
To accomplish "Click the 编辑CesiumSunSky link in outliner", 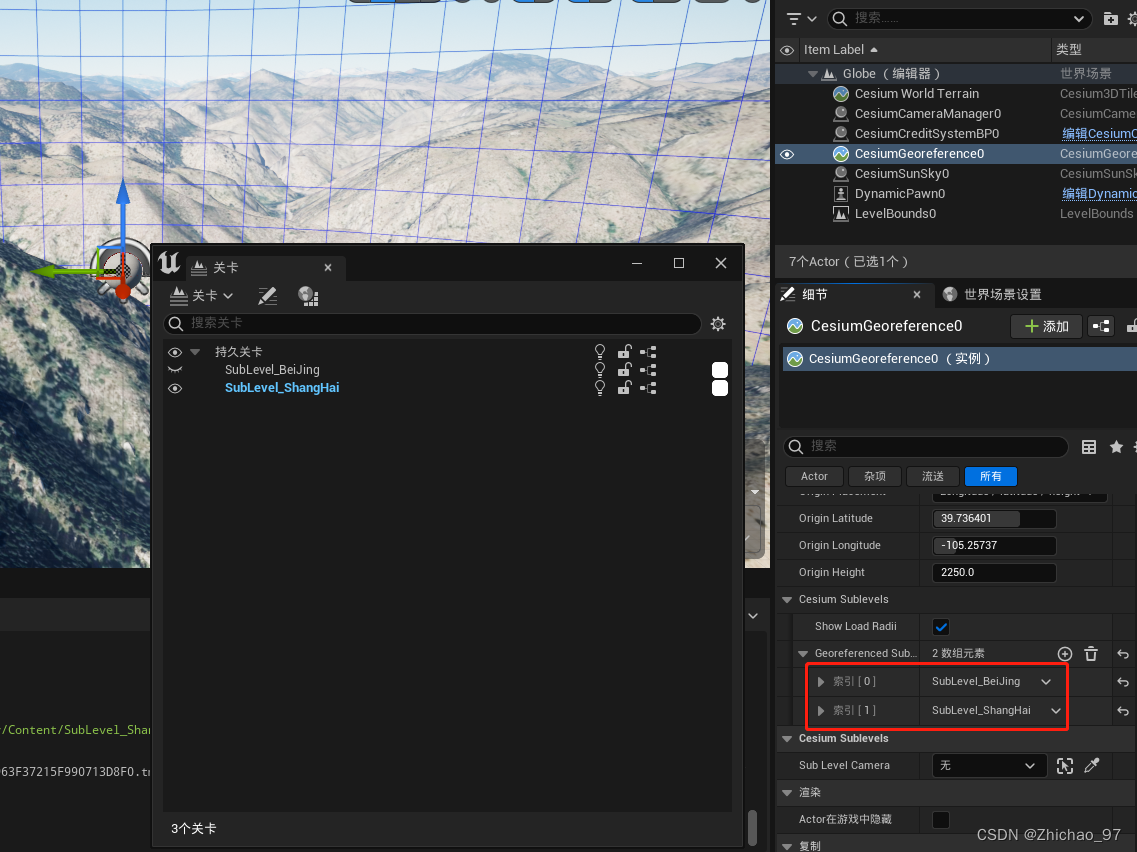I will pyautogui.click(x=1099, y=133).
